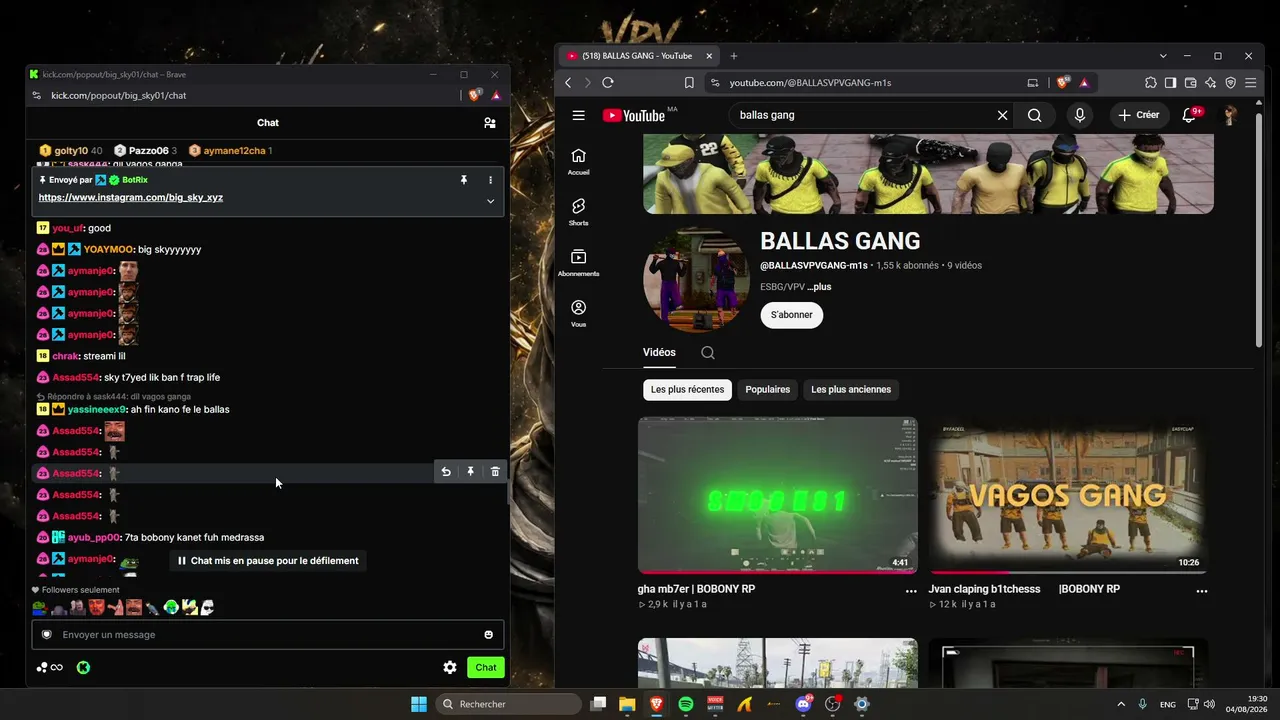Open Brave Shields in the YouTube window
This screenshot has height=720, width=1280.
click(1063, 82)
